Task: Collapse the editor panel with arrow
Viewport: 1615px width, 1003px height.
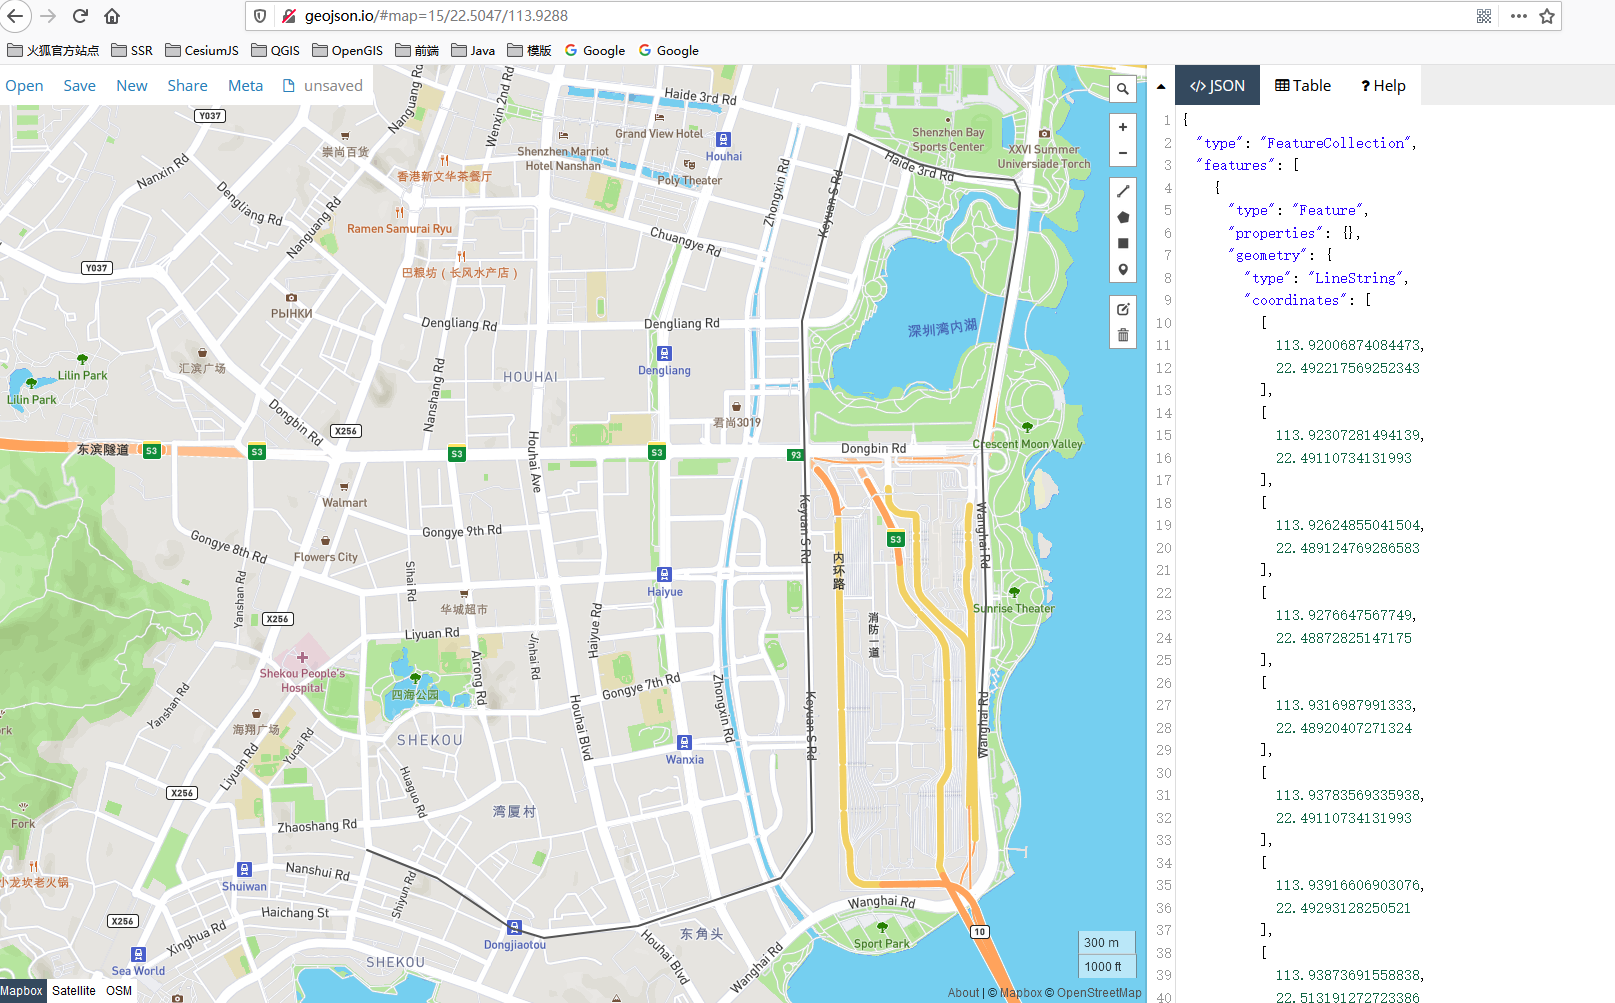Action: coord(1161,87)
